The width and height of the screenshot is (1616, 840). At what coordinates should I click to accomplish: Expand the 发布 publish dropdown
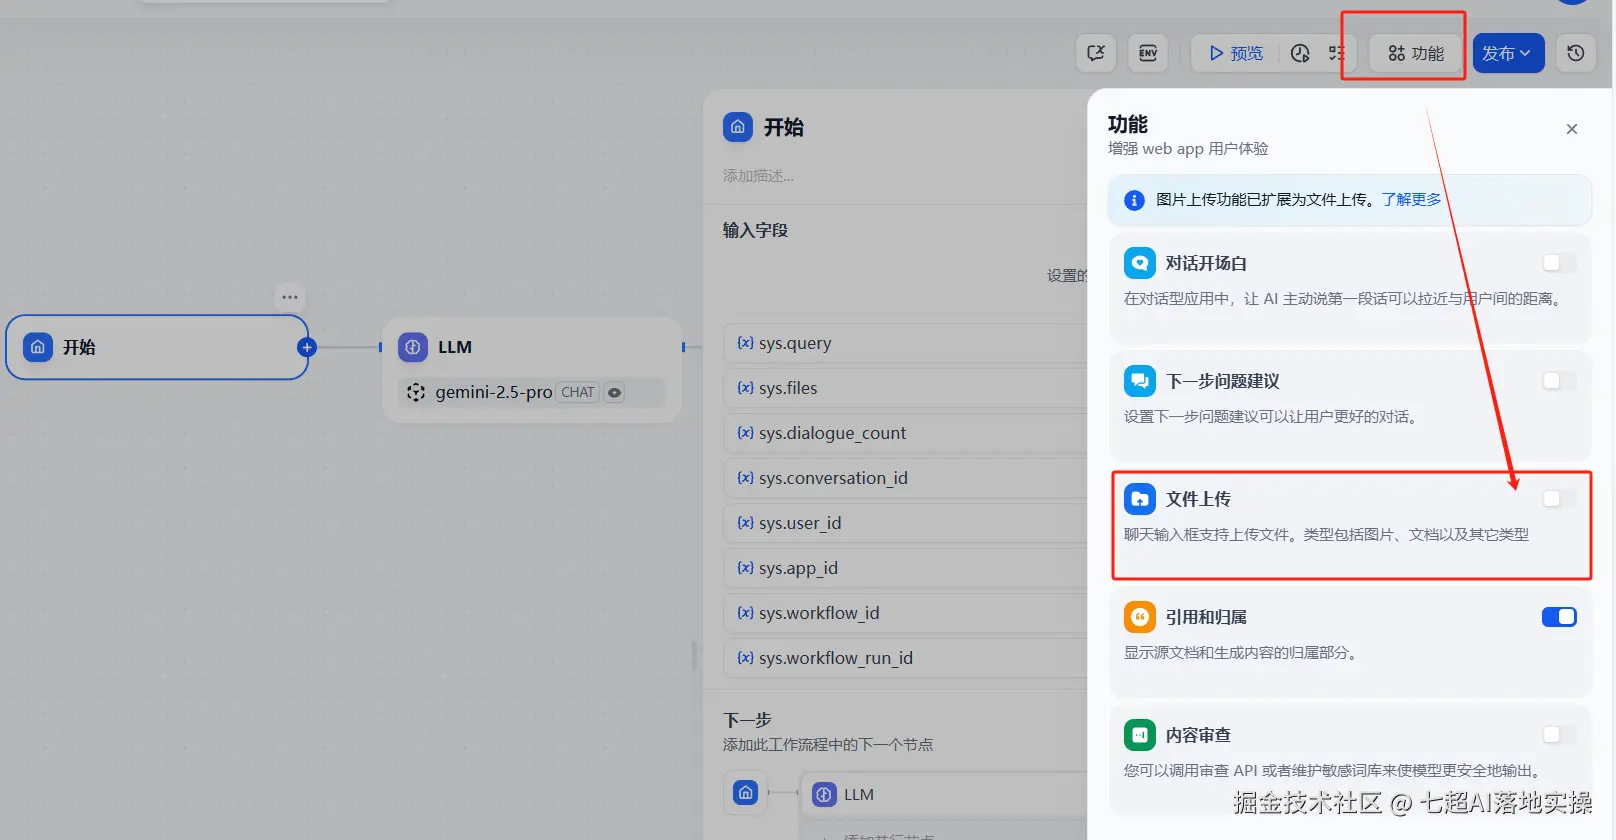(1508, 53)
